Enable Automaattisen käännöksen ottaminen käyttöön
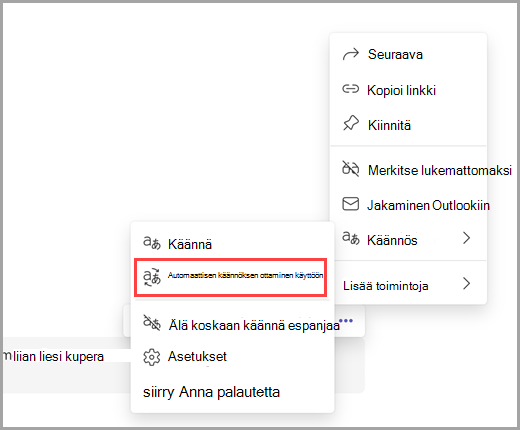The image size is (520, 430). tap(230, 277)
